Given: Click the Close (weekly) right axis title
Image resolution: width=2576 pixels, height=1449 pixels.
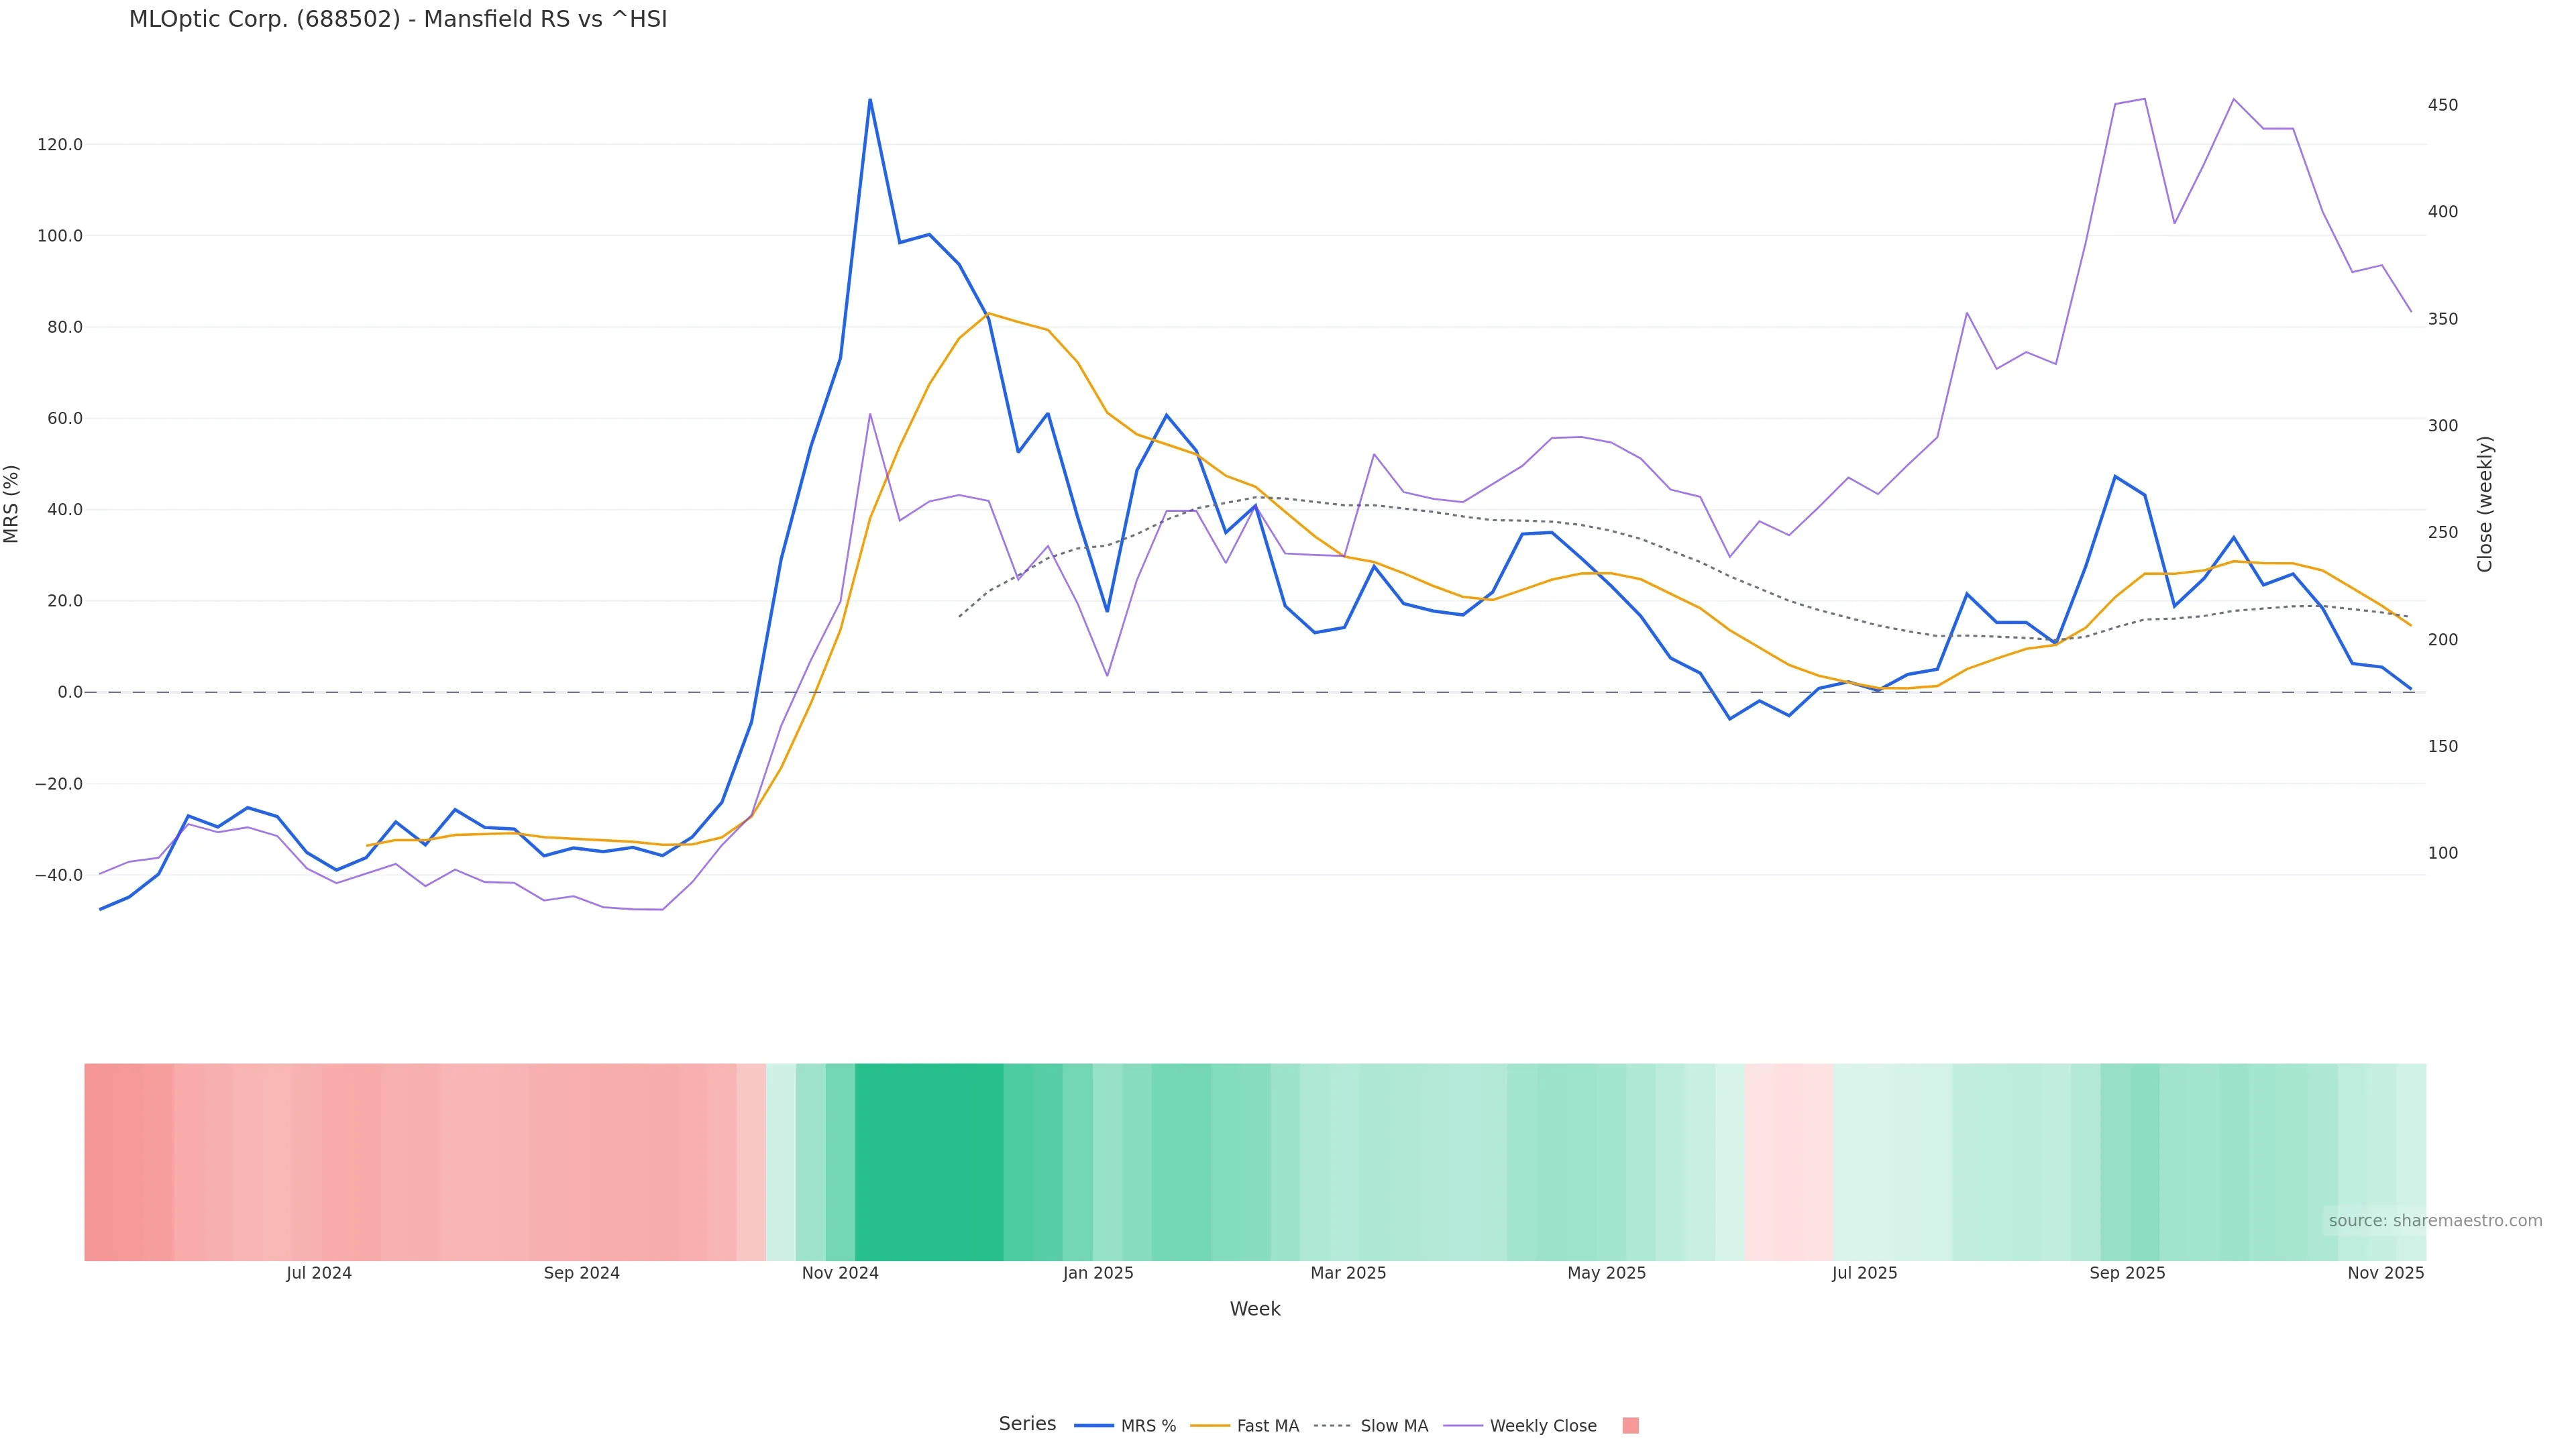Looking at the screenshot, I should (x=2485, y=504).
